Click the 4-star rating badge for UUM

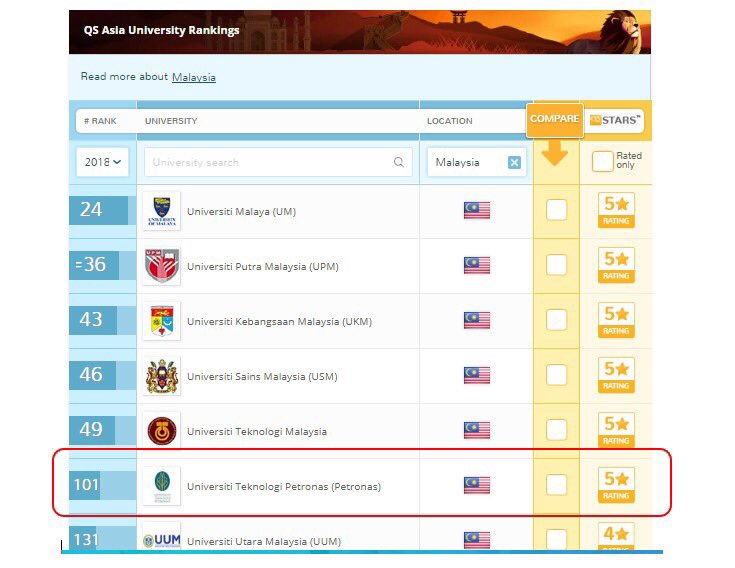pyautogui.click(x=616, y=537)
